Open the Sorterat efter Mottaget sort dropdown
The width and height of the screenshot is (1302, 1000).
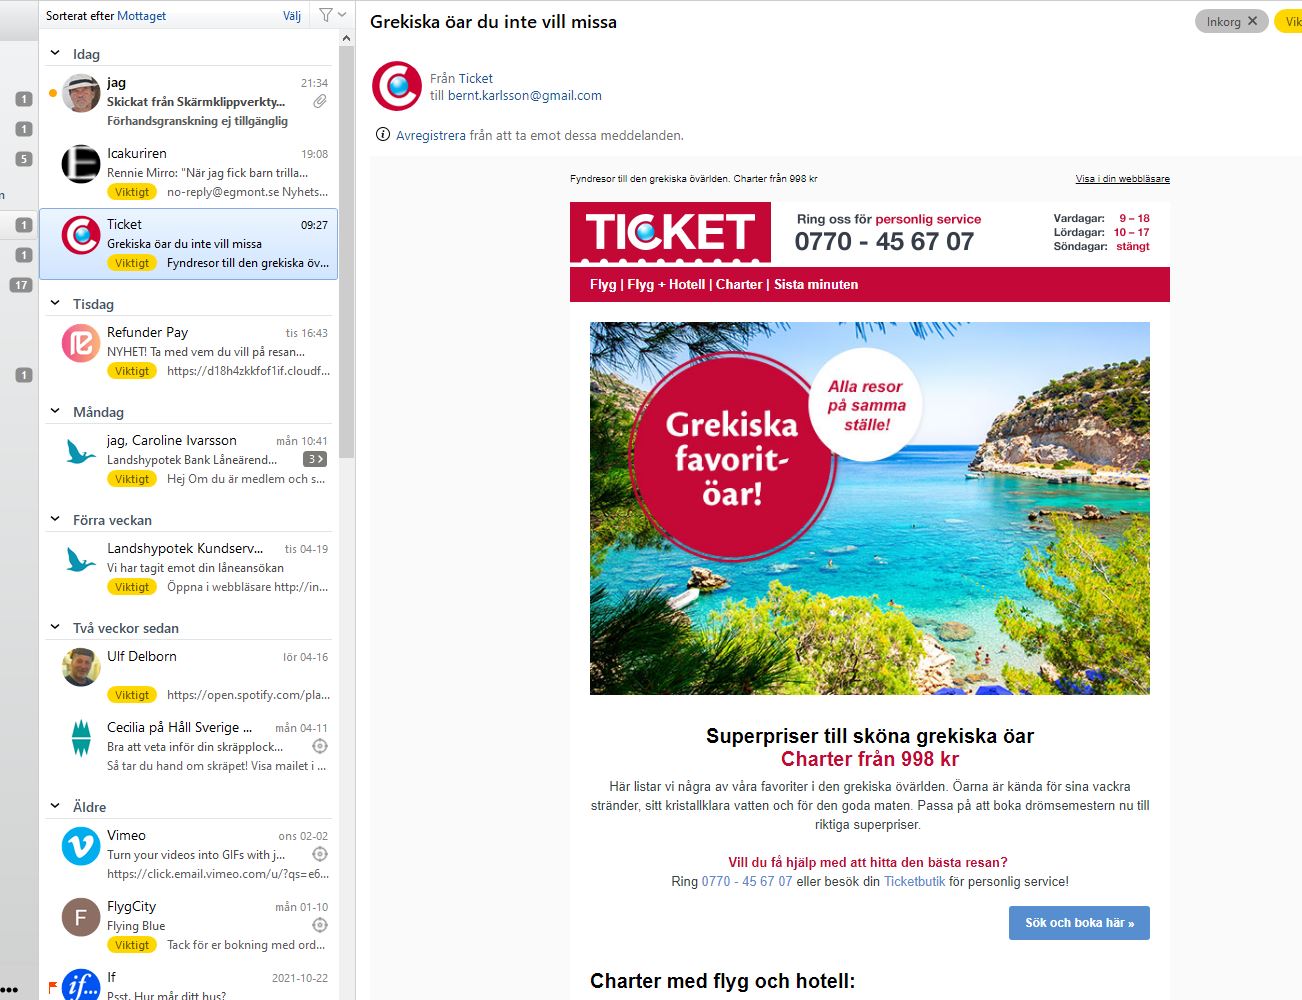click(x=106, y=16)
